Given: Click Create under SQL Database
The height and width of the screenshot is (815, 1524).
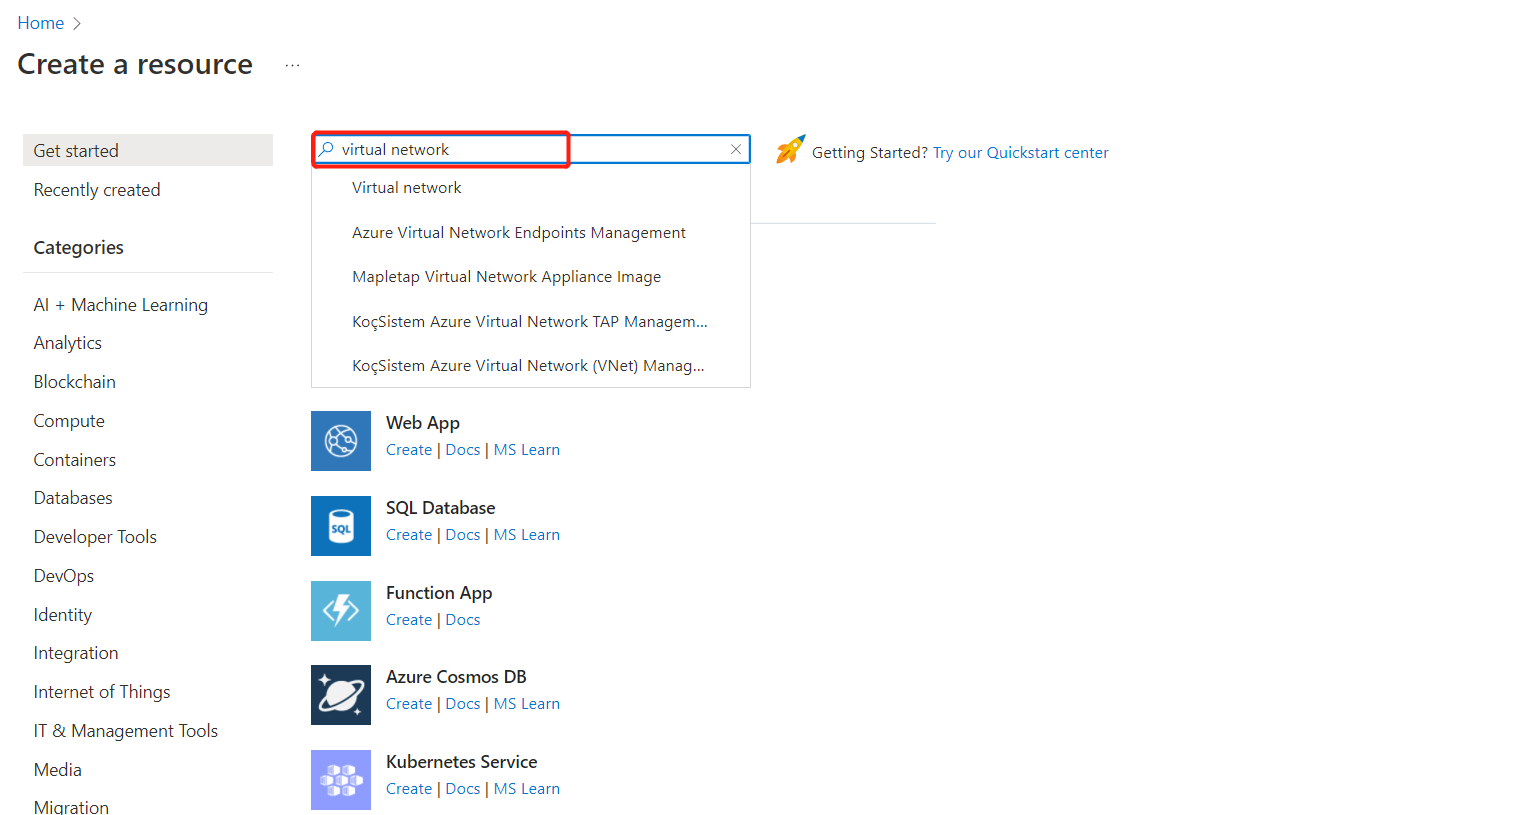Looking at the screenshot, I should click(x=409, y=535).
